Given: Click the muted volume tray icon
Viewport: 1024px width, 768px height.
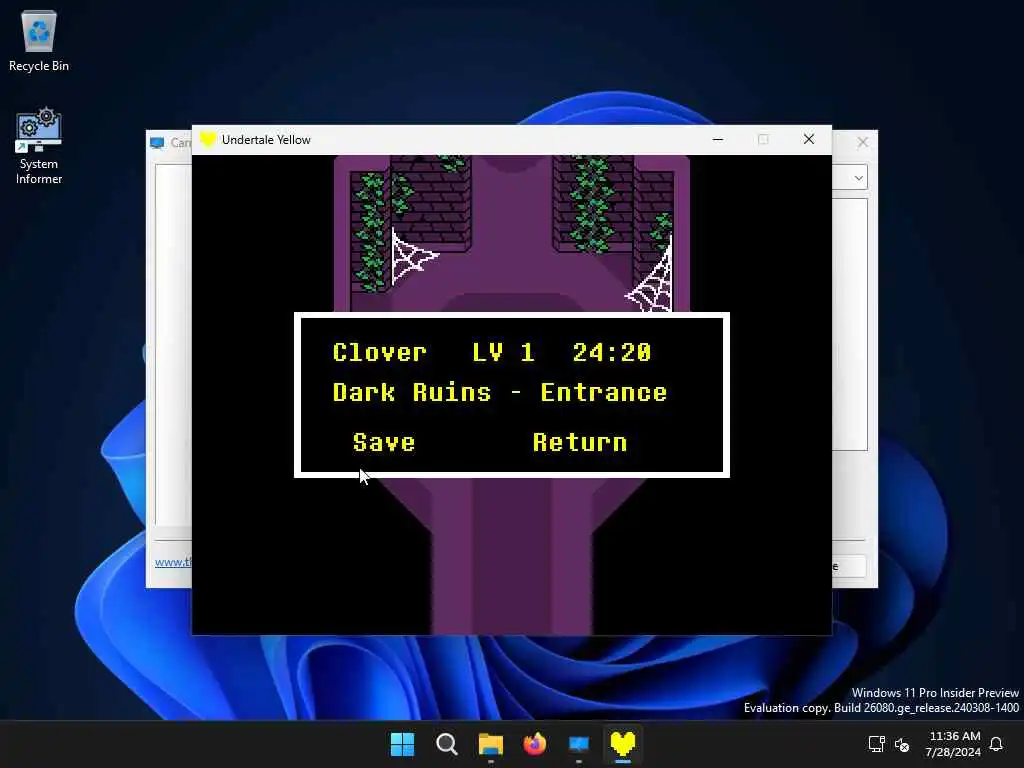Looking at the screenshot, I should pos(902,744).
